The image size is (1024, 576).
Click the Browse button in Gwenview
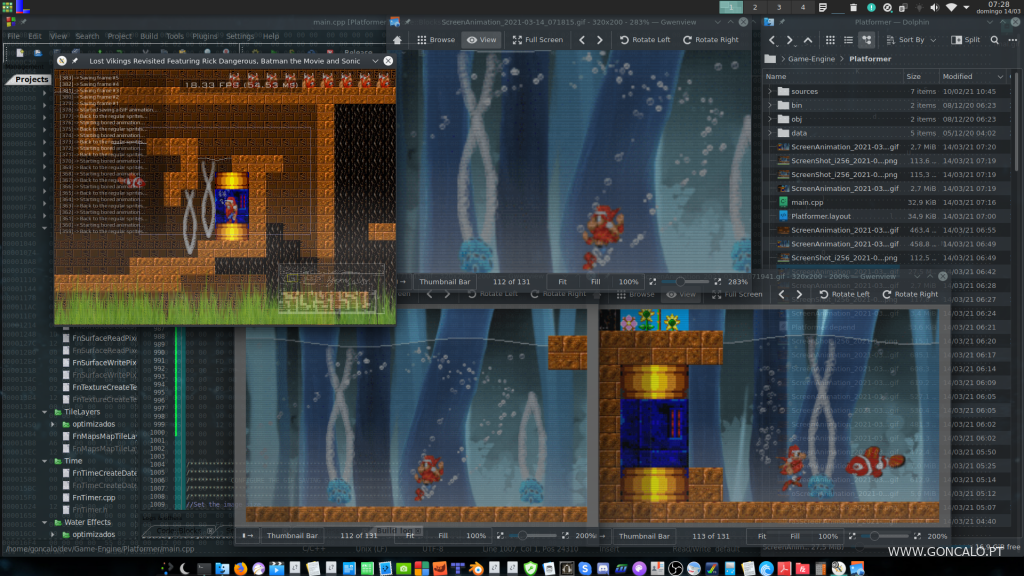tap(434, 40)
